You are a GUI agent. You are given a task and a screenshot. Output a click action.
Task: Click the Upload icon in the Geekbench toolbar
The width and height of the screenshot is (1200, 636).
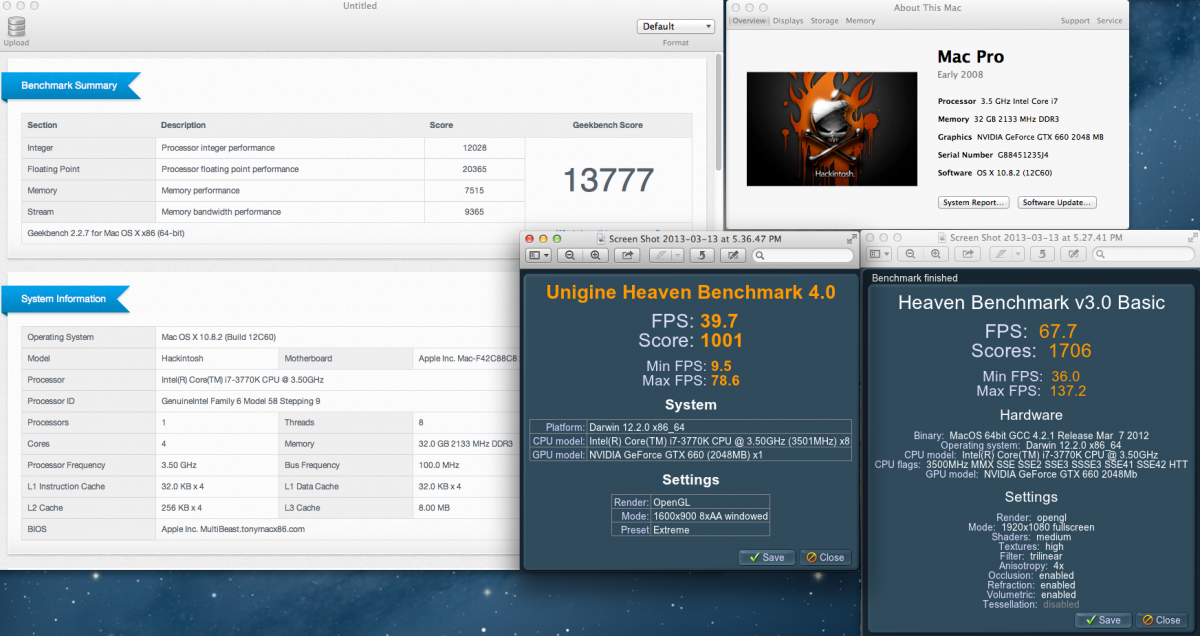click(x=16, y=27)
